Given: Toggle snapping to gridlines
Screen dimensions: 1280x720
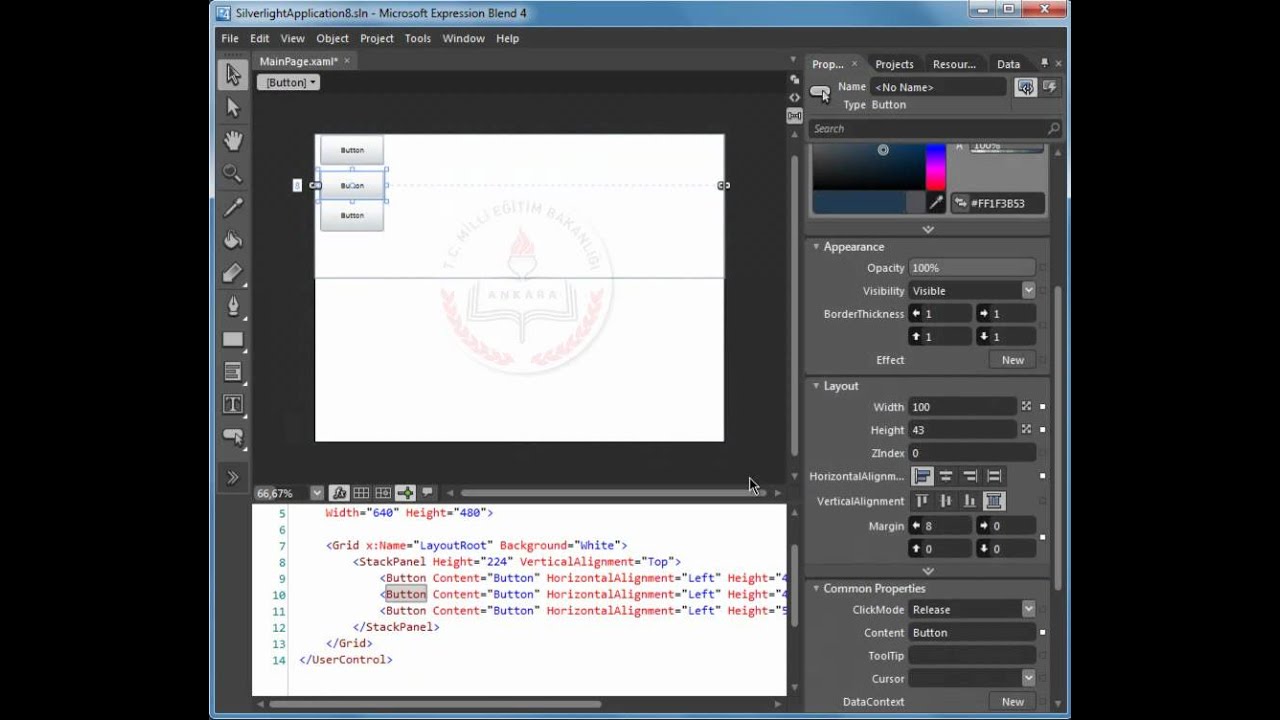Looking at the screenshot, I should [x=383, y=493].
